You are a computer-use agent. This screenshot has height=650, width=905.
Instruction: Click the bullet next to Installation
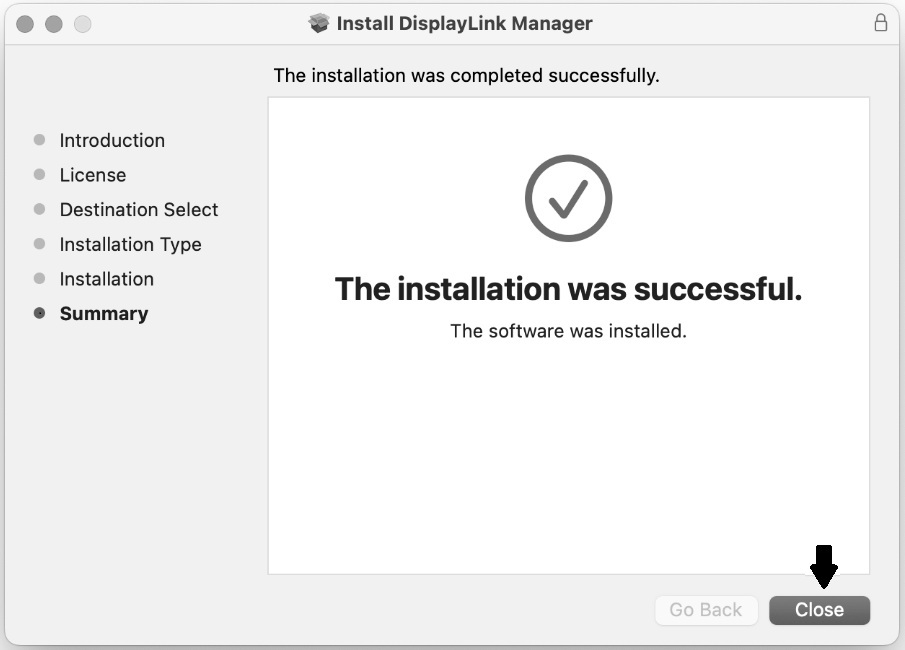click(39, 278)
